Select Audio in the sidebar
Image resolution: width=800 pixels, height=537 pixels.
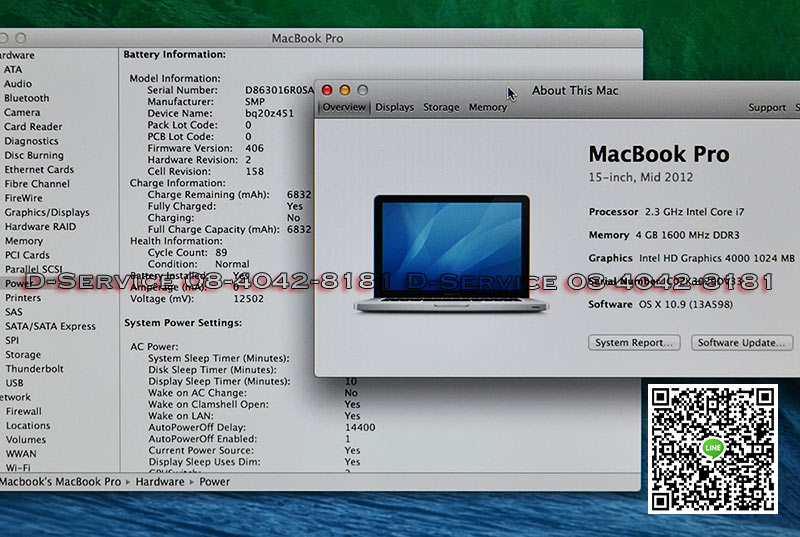(x=18, y=84)
